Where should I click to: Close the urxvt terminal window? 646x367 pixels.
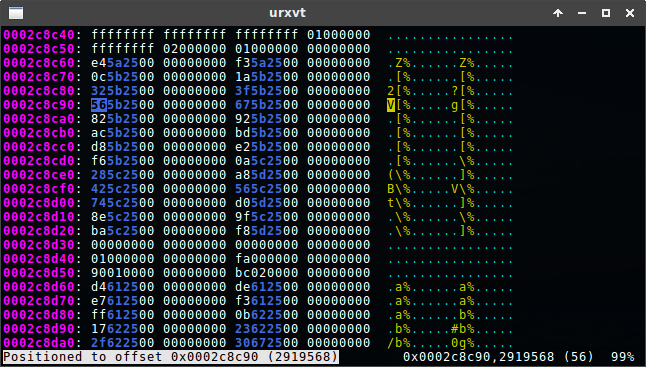[x=630, y=13]
